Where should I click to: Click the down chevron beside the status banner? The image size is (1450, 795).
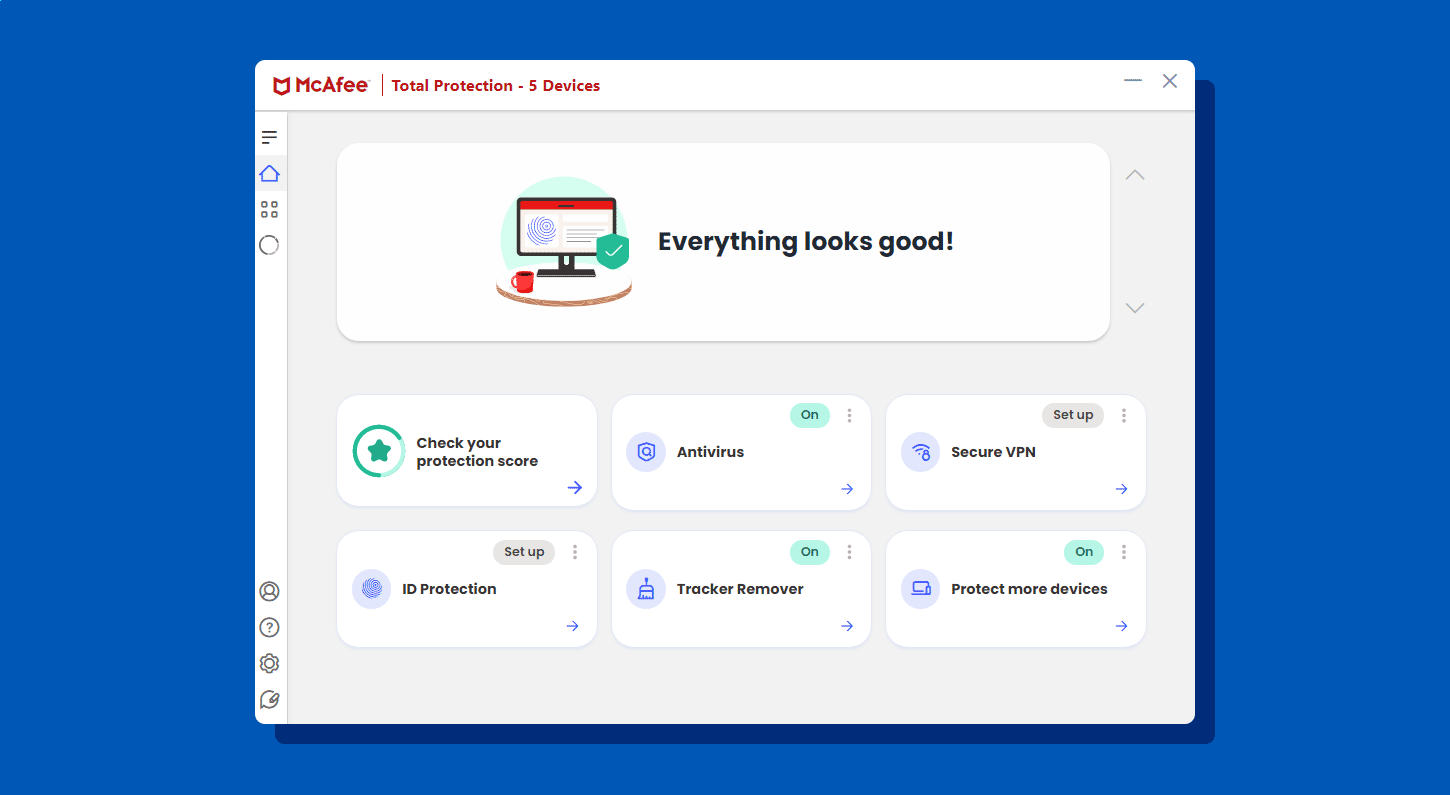pyautogui.click(x=1134, y=307)
